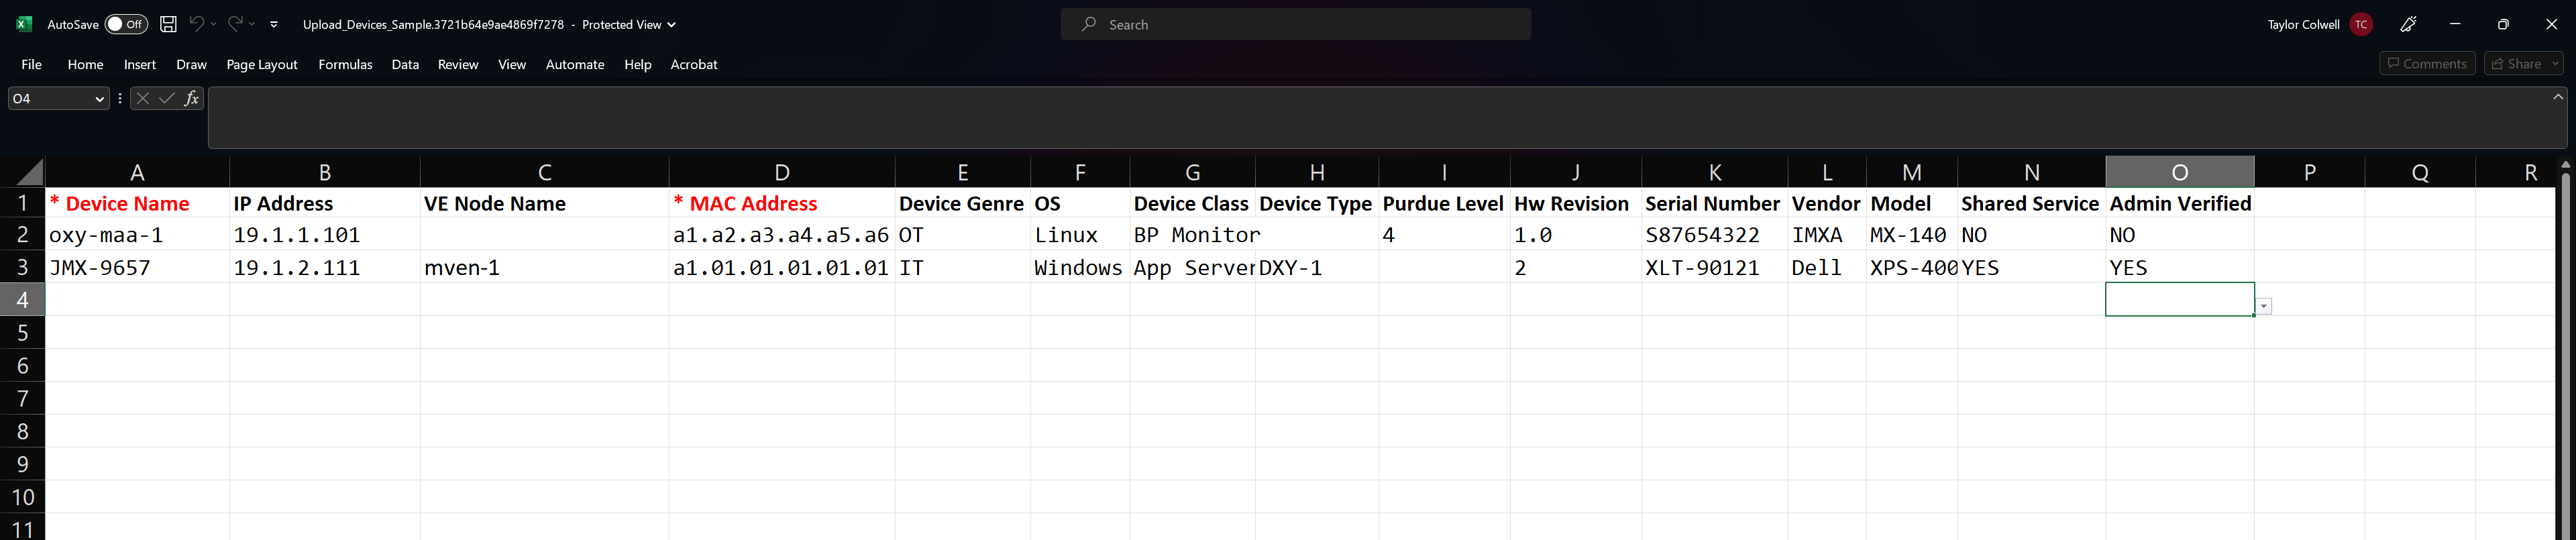This screenshot has height=540, width=2576.
Task: Open the Formulas tab
Action: [x=345, y=64]
